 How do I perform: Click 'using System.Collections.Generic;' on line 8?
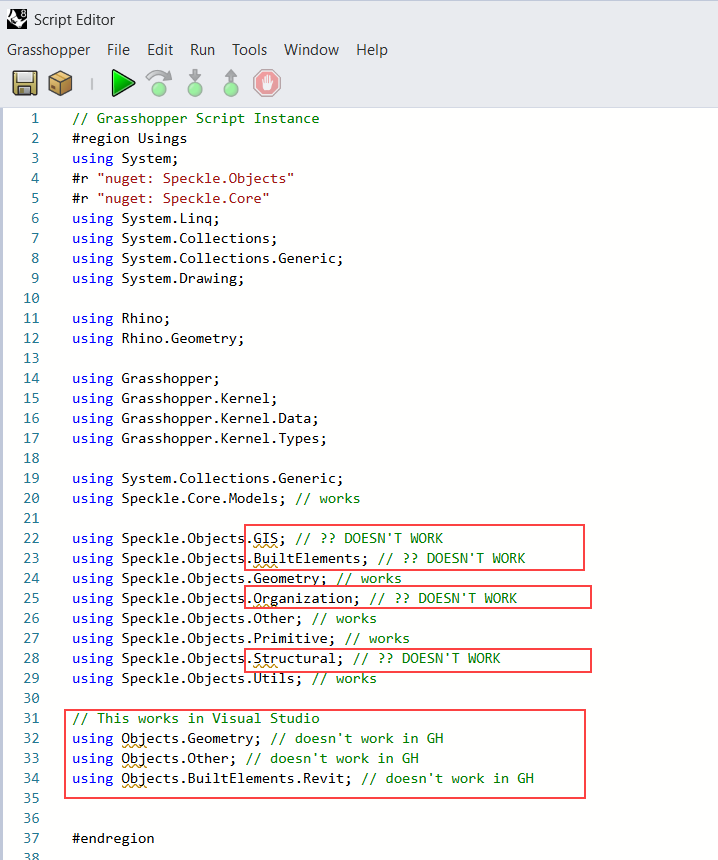[x=207, y=259]
